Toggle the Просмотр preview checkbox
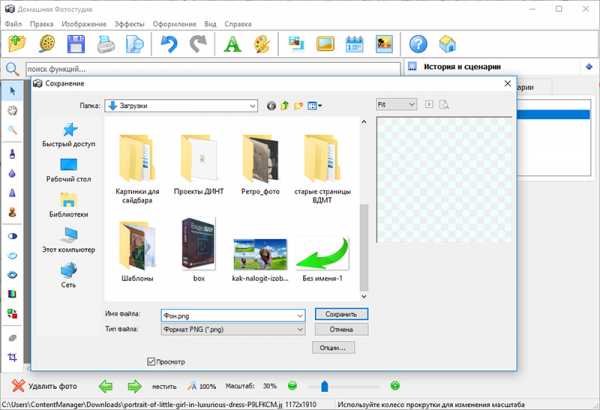 pyautogui.click(x=152, y=361)
